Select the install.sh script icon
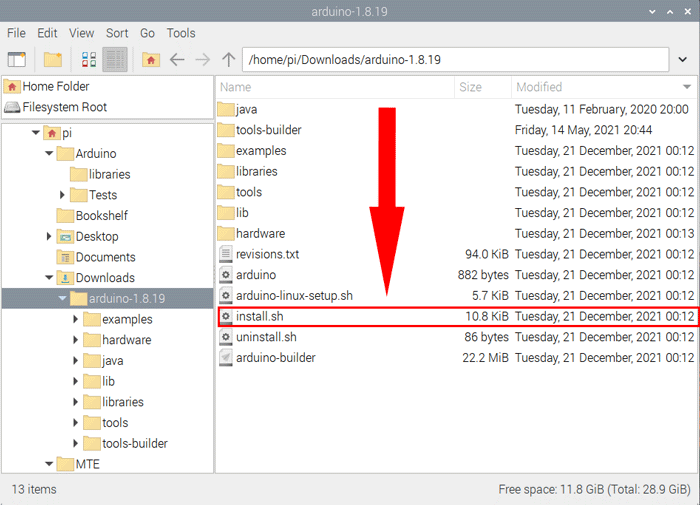This screenshot has height=505, width=700. [x=226, y=317]
